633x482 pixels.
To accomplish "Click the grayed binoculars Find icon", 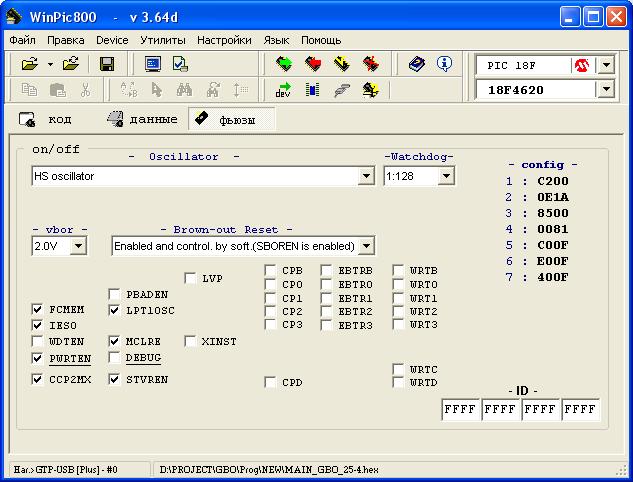I will [184, 90].
